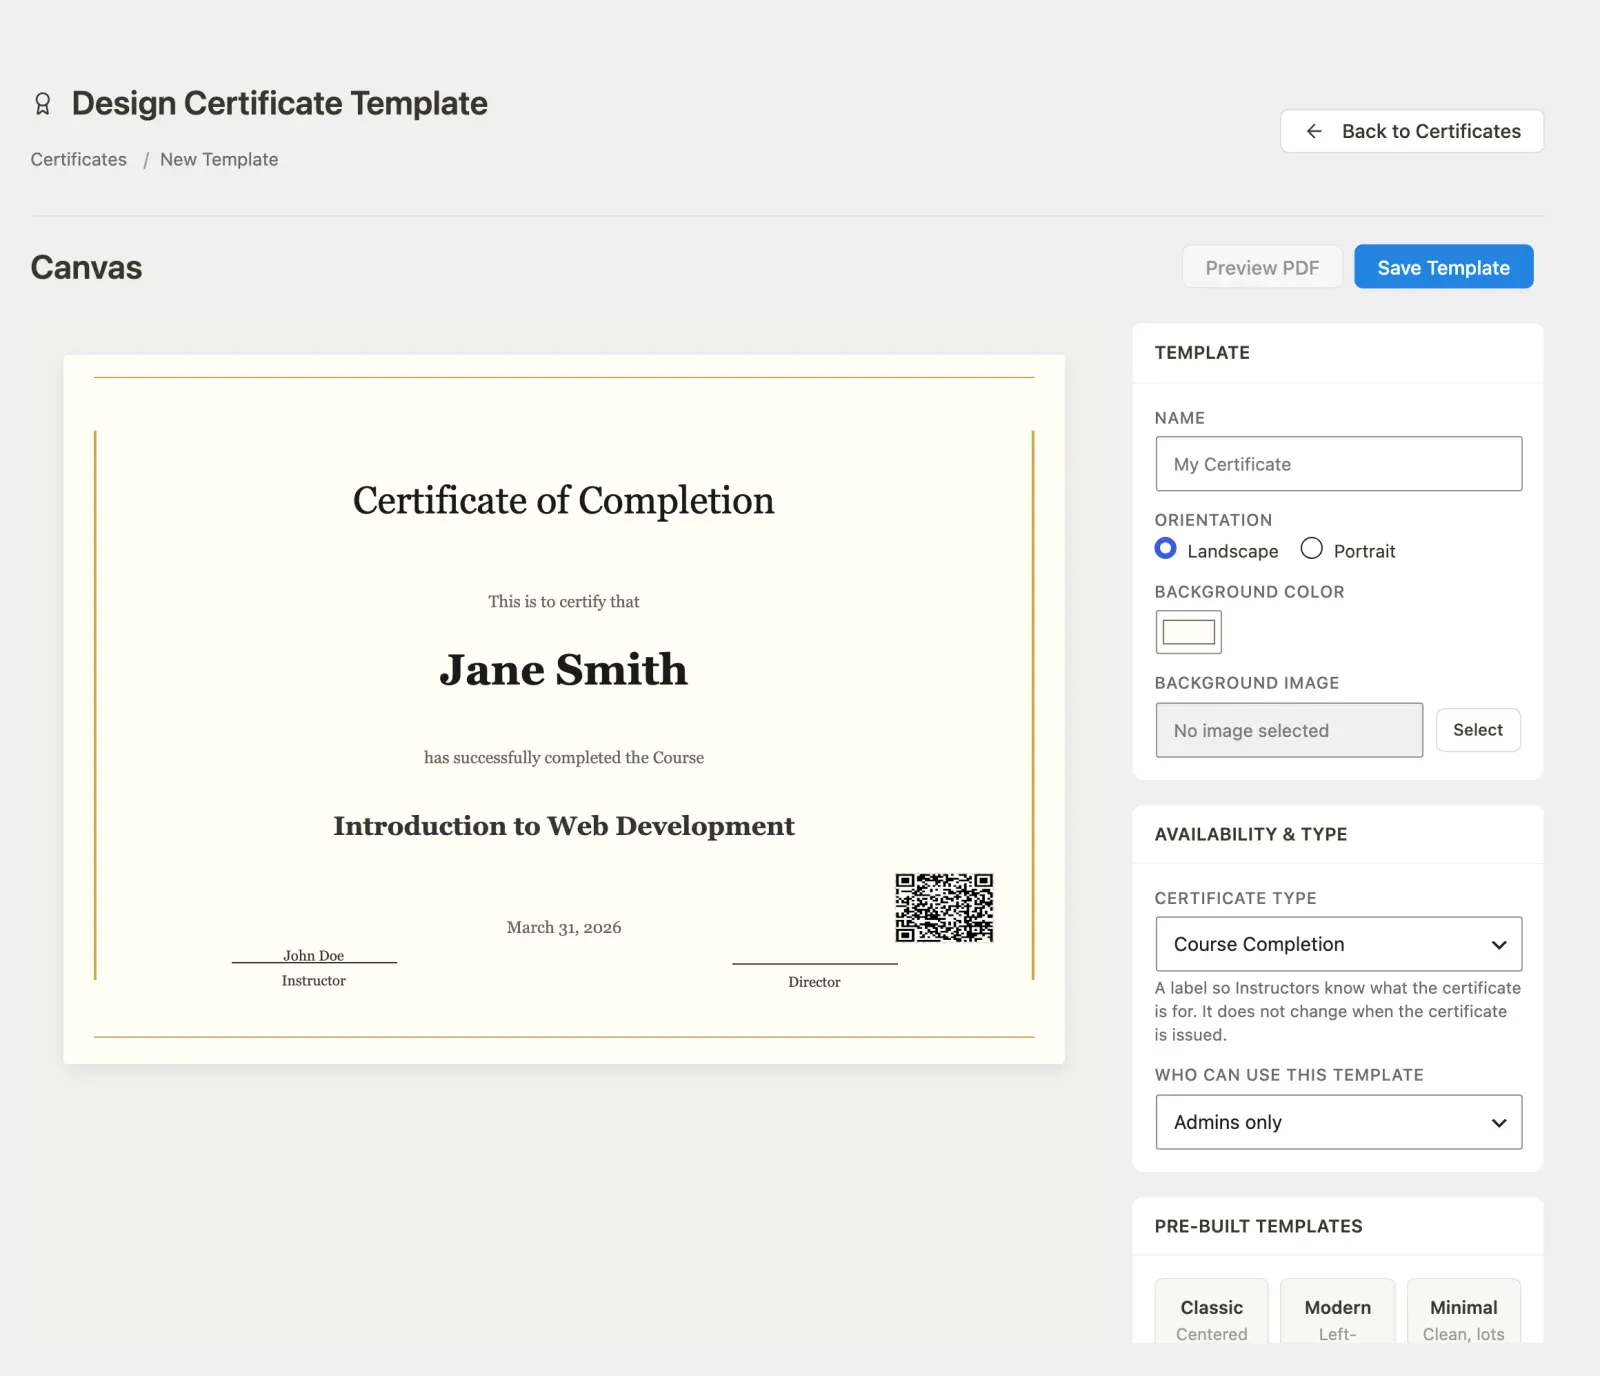Screen dimensions: 1600x1376
Task: Click the Save Template button
Action: (x=1444, y=267)
